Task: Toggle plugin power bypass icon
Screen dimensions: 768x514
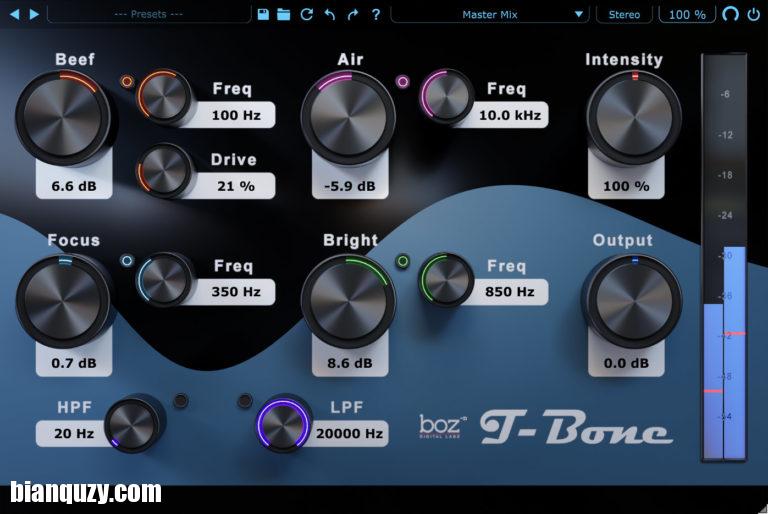Action: [x=754, y=14]
